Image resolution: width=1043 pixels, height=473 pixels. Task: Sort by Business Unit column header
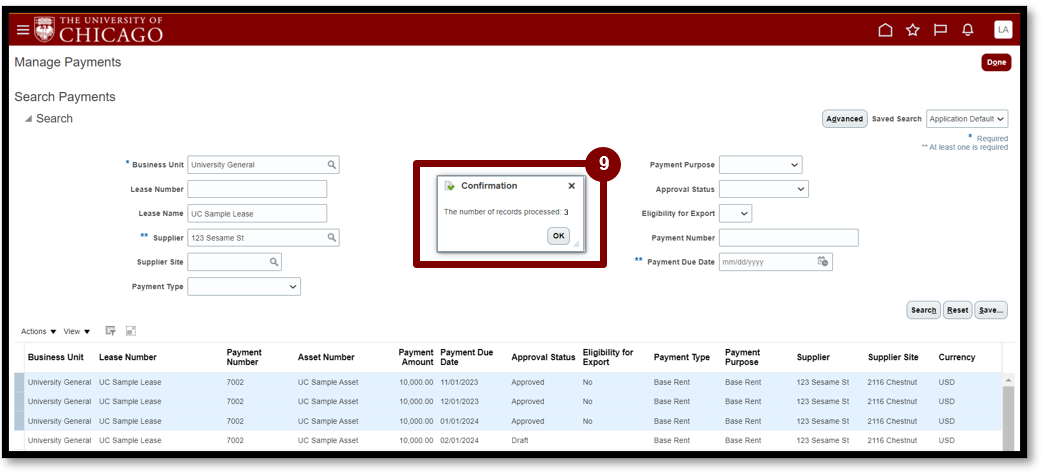coord(56,357)
